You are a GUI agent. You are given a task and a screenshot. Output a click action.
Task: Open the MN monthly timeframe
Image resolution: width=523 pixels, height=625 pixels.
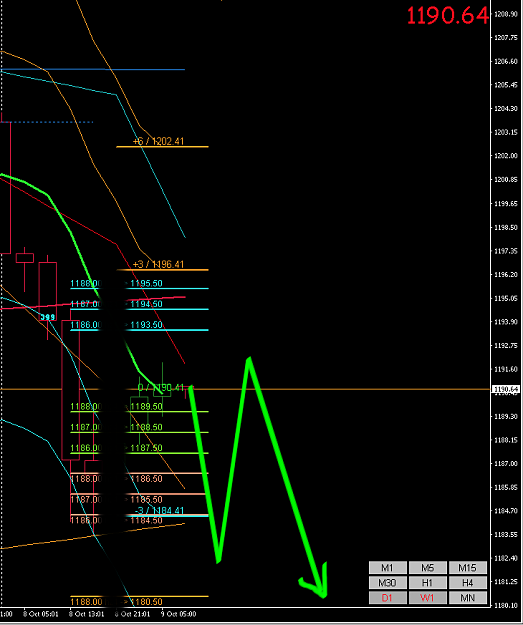point(468,597)
